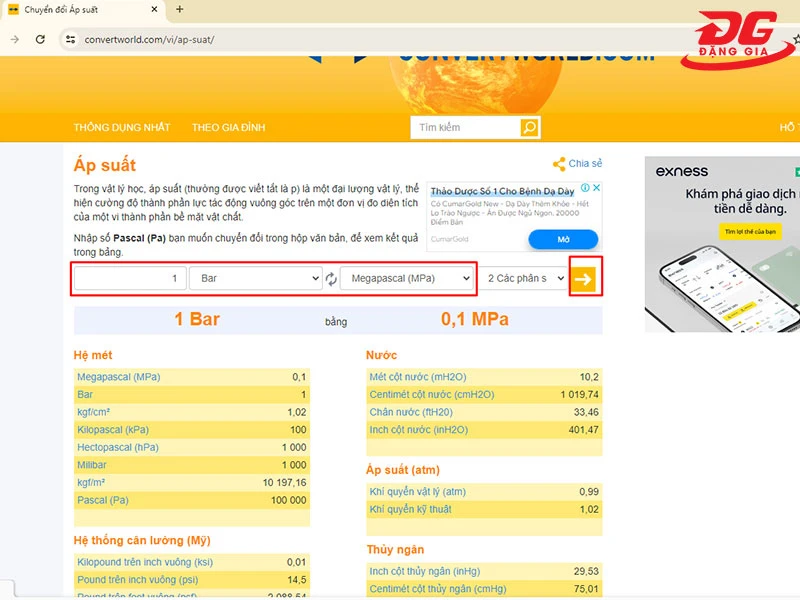Viewport: 800px width, 600px height.
Task: Open the Megapascal (MPa) target unit dropdown
Action: pyautogui.click(x=406, y=278)
